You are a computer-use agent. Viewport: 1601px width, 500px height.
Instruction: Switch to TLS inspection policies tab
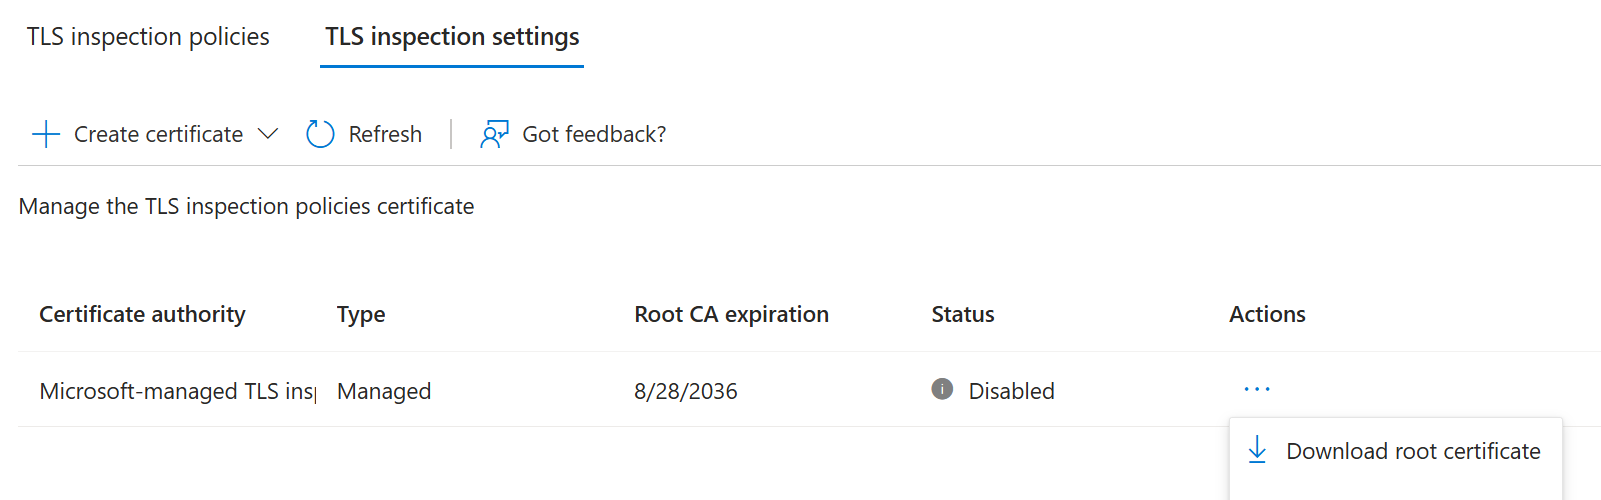(148, 37)
